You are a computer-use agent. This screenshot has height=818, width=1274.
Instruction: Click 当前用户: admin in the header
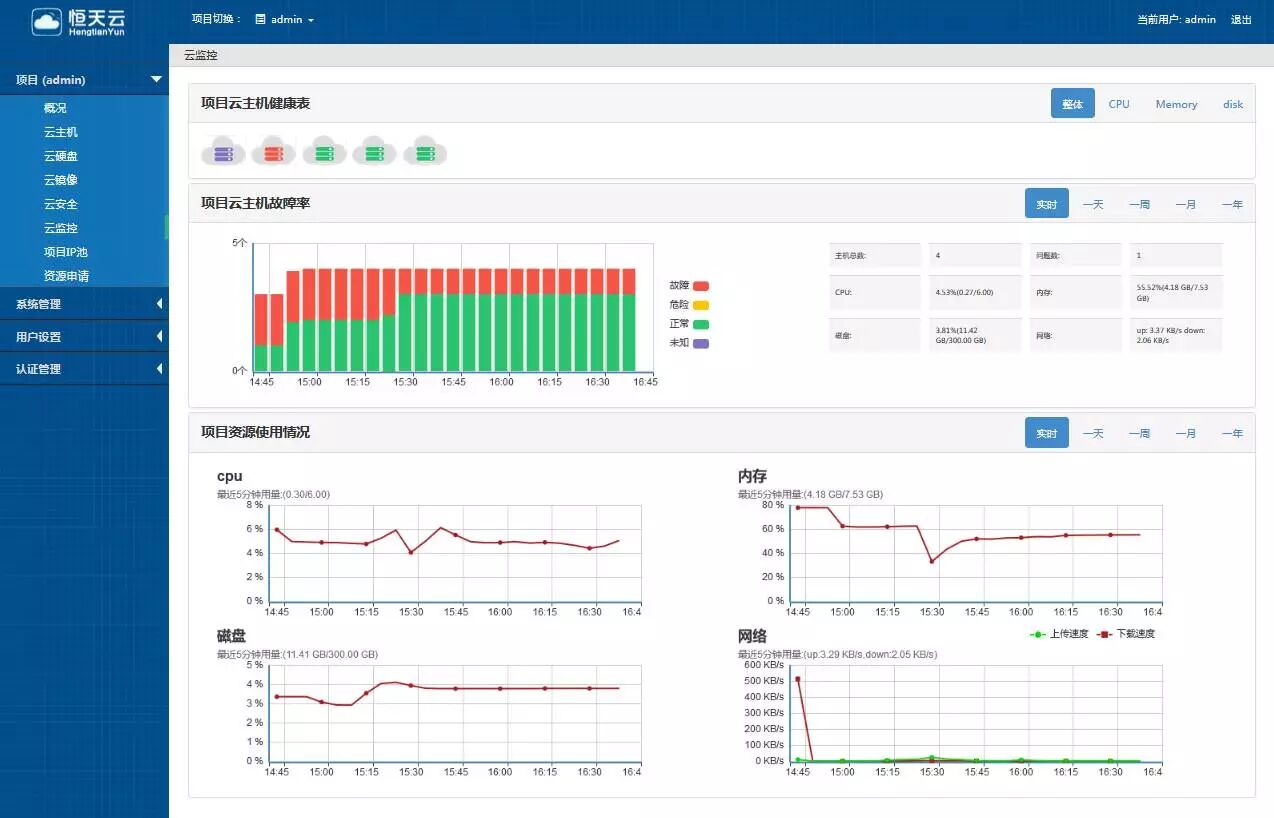[1176, 19]
